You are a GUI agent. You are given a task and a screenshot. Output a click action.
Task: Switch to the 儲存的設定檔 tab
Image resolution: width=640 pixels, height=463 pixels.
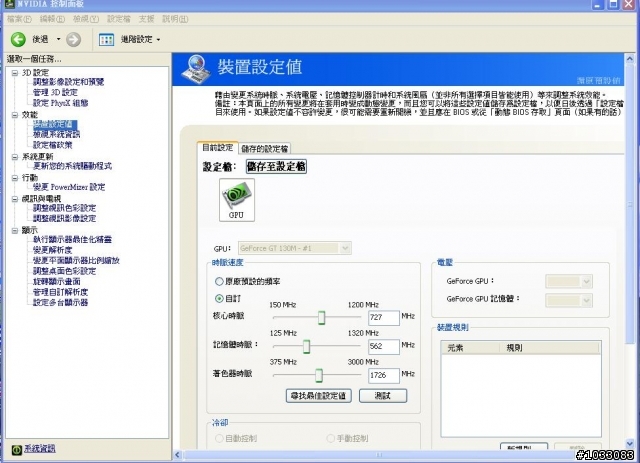click(265, 149)
